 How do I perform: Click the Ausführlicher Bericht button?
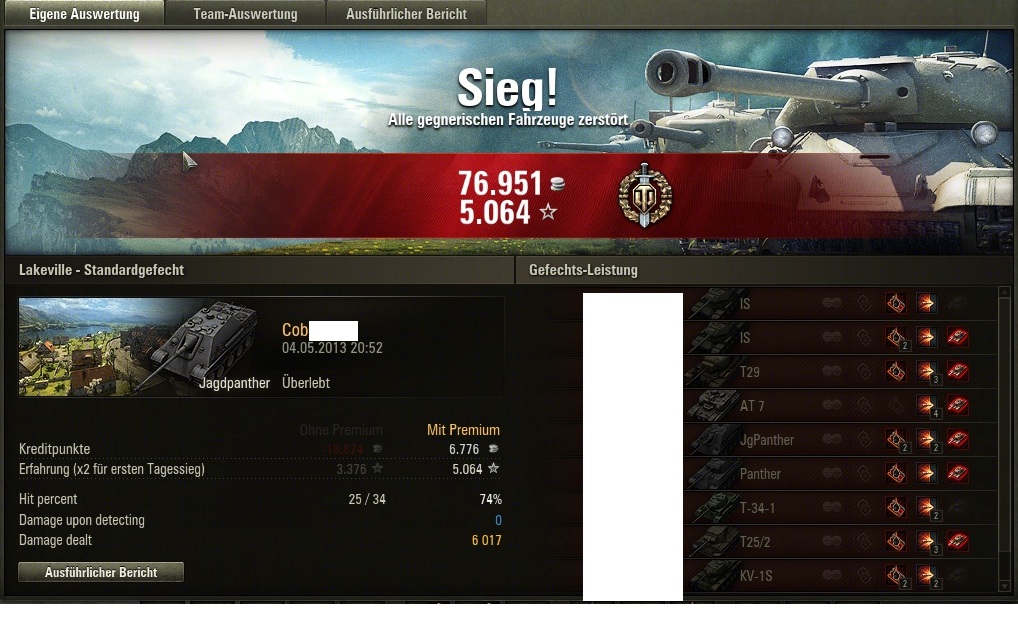point(101,572)
